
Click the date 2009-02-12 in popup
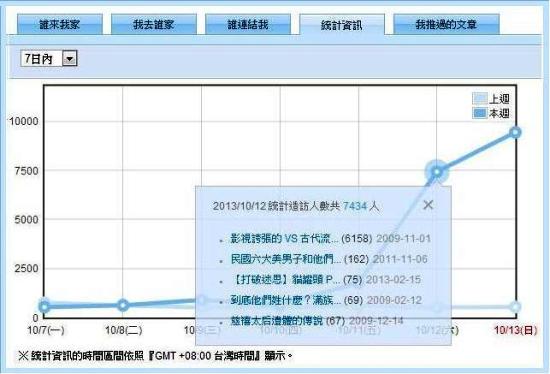coord(394,300)
